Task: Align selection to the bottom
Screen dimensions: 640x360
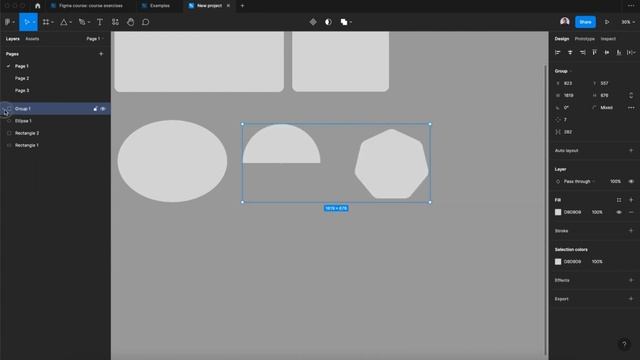Action: point(619,52)
